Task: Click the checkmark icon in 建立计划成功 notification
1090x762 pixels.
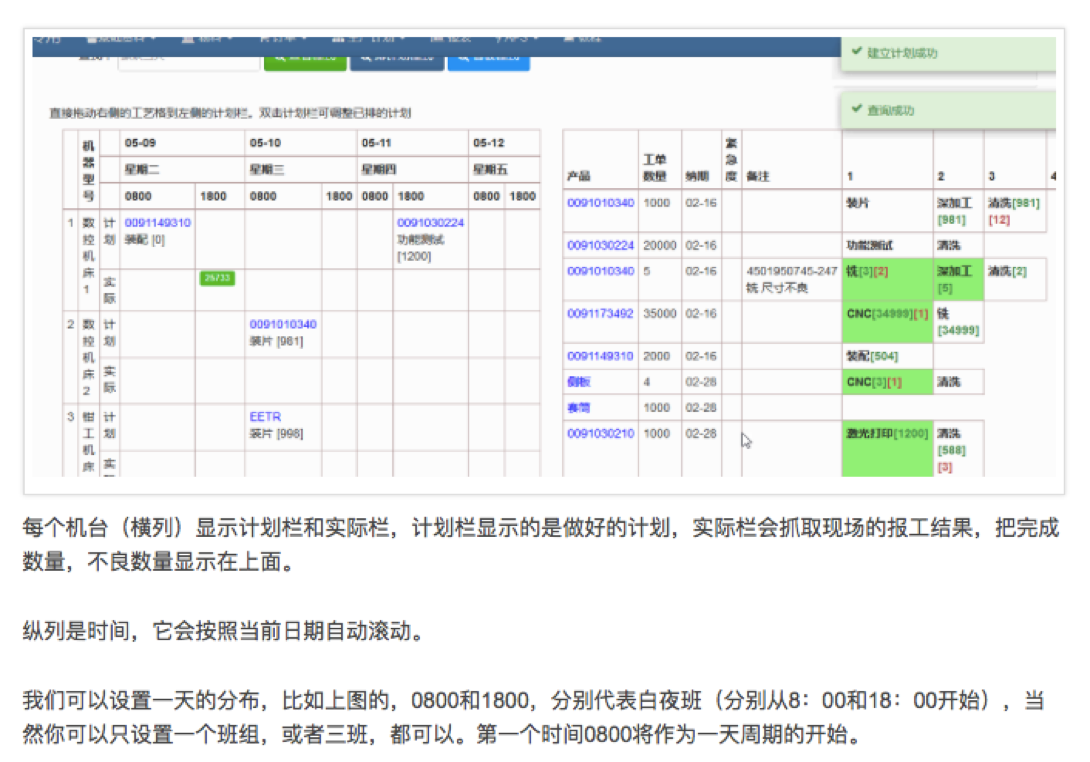Action: click(856, 52)
